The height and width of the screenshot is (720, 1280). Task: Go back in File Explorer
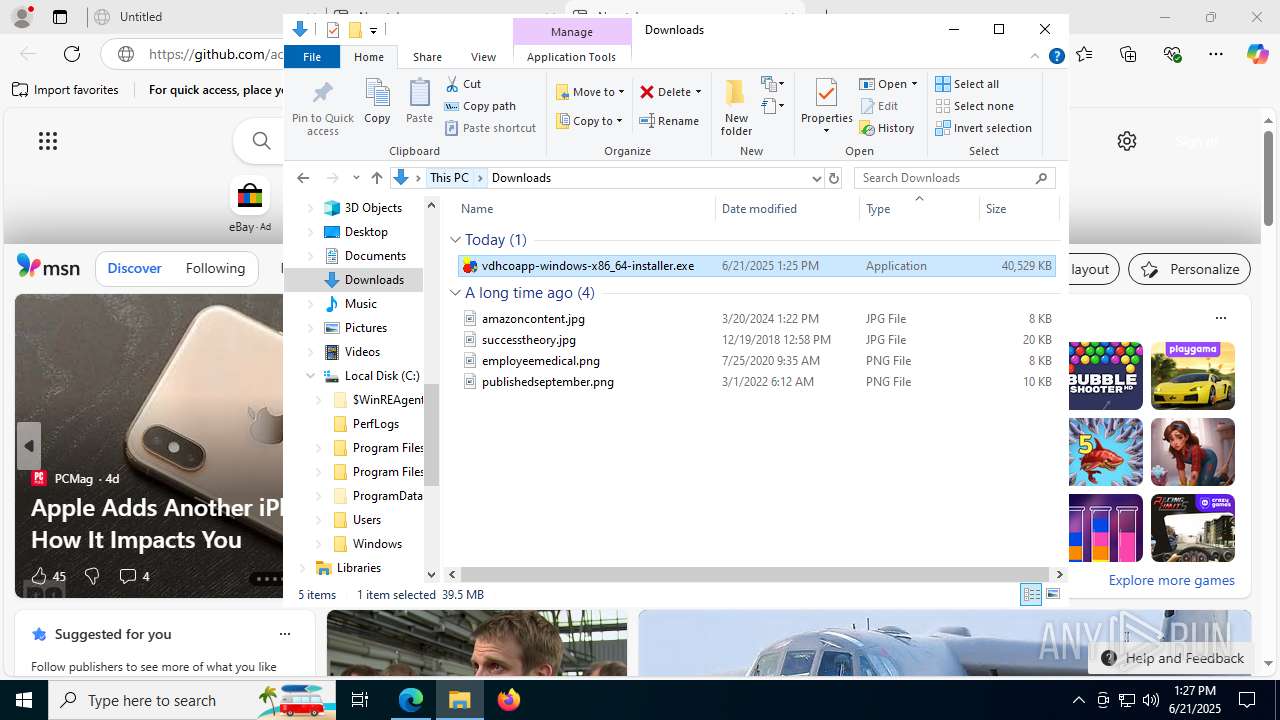tap(303, 178)
